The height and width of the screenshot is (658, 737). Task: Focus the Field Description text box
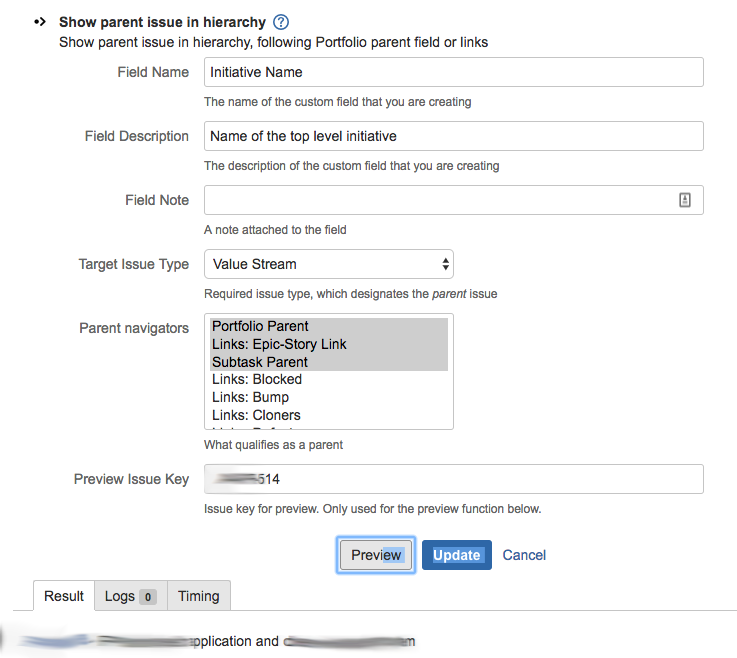[453, 136]
